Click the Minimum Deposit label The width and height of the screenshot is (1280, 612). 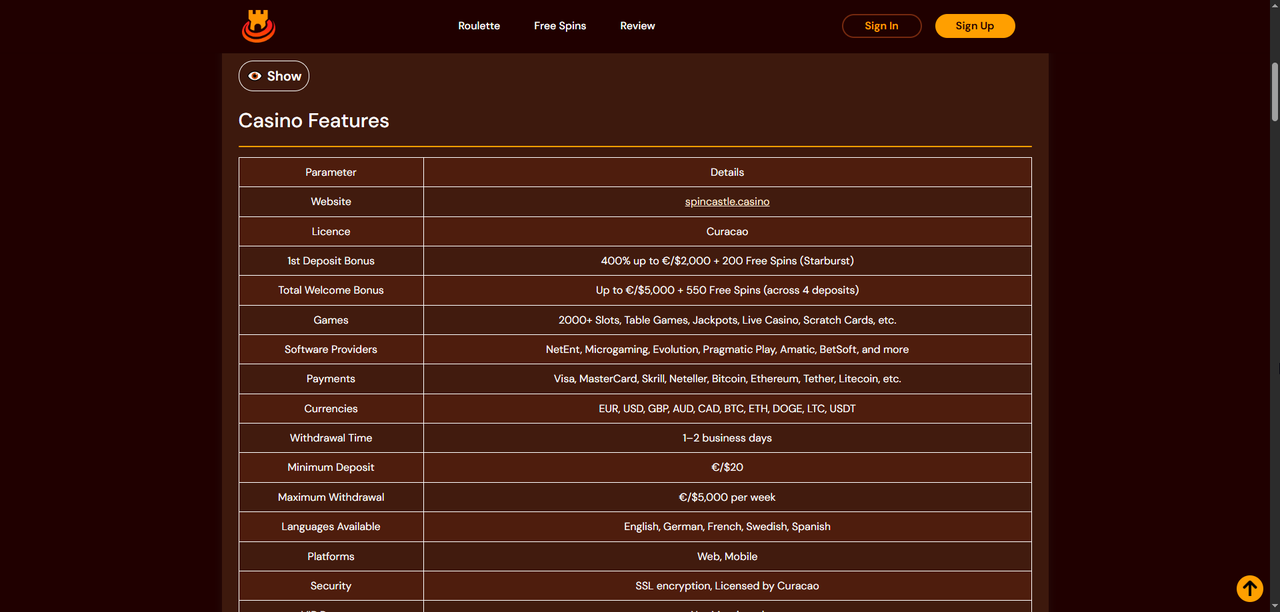tap(331, 467)
